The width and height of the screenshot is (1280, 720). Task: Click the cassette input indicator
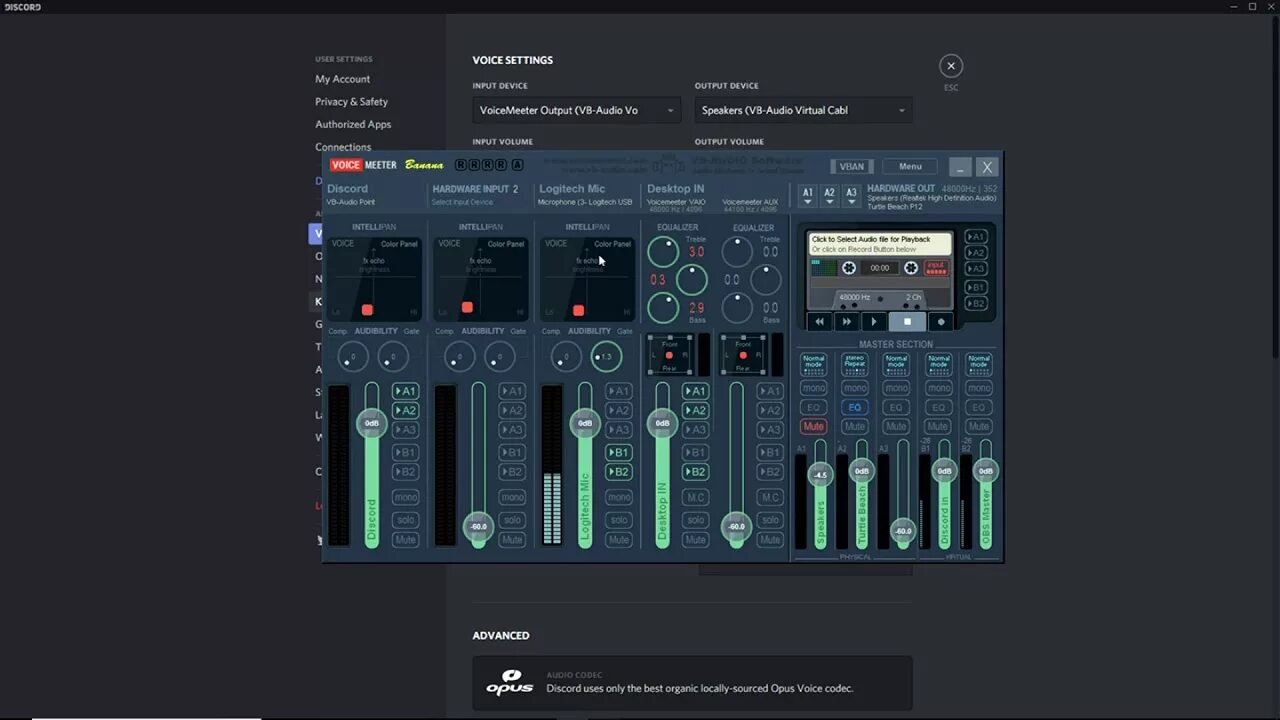pos(936,268)
